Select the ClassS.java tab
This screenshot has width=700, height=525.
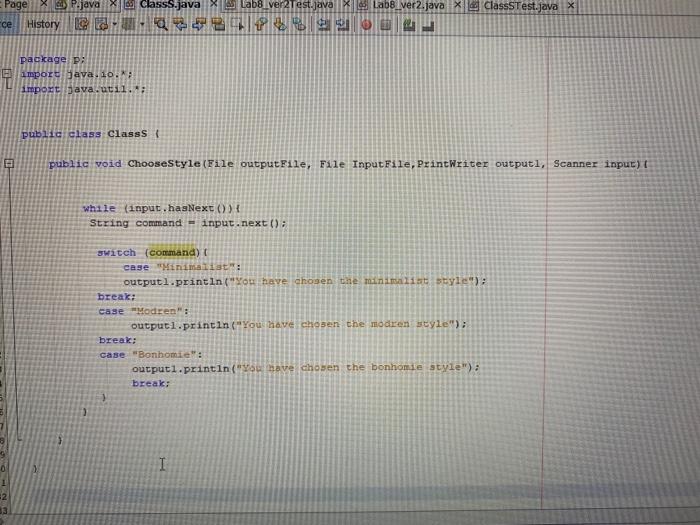(170, 5)
